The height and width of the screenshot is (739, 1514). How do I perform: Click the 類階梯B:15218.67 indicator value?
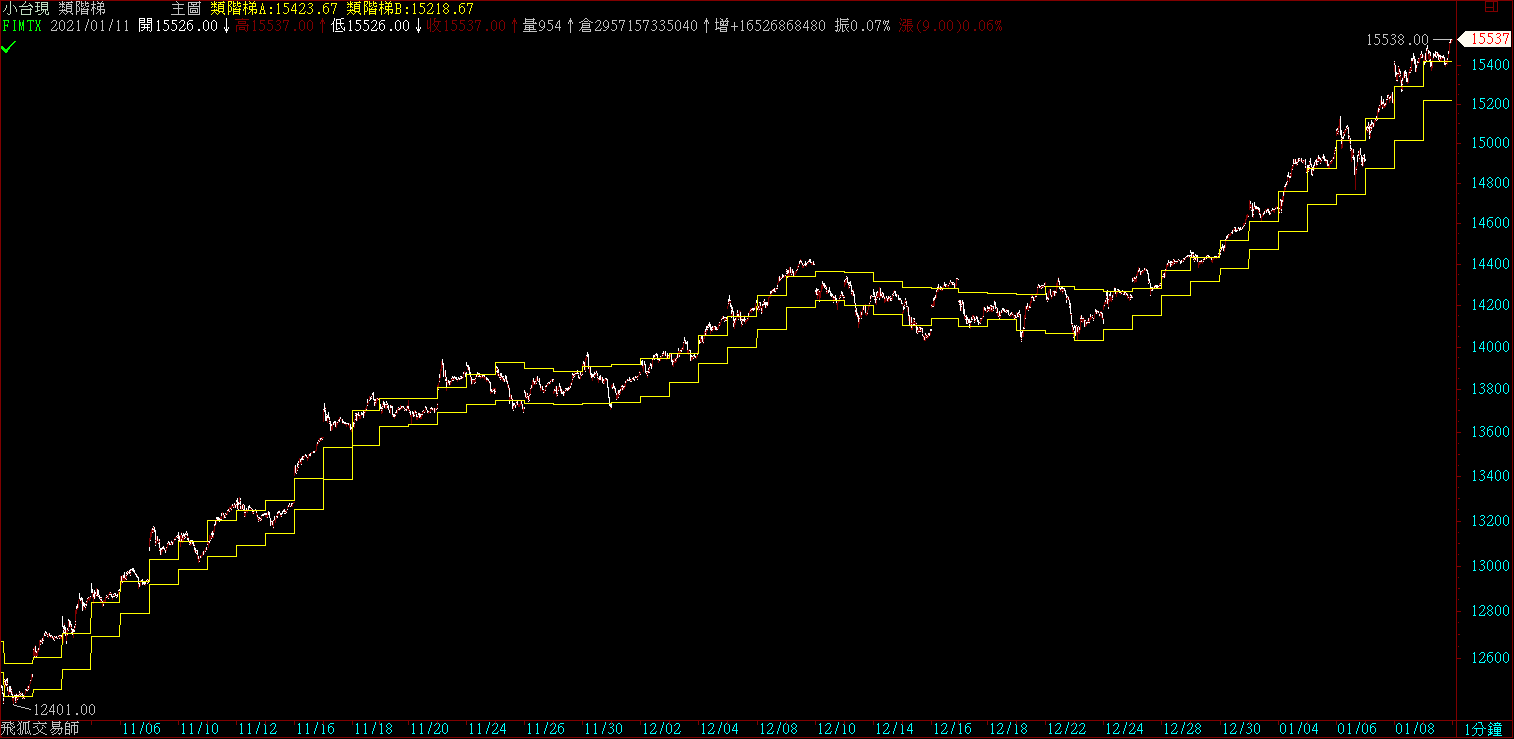click(410, 8)
